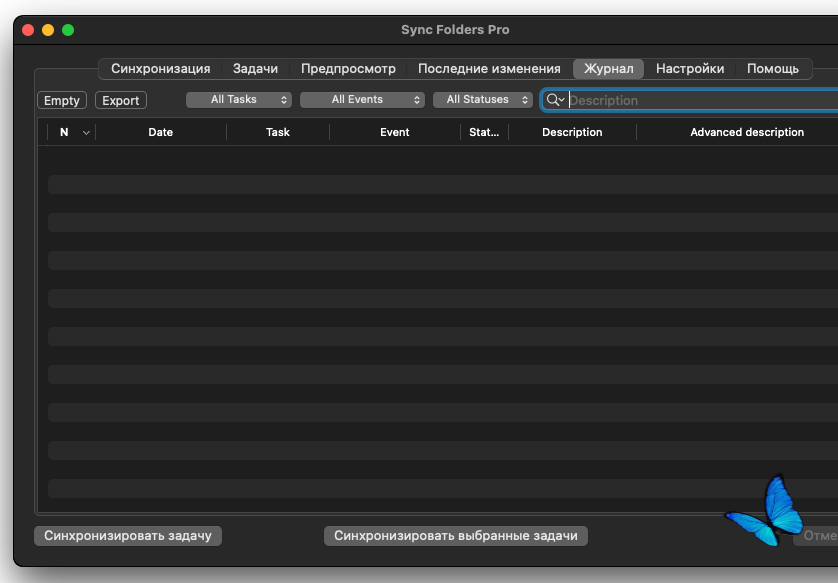Click the Advanced description column header
This screenshot has width=838, height=583.
tap(747, 132)
